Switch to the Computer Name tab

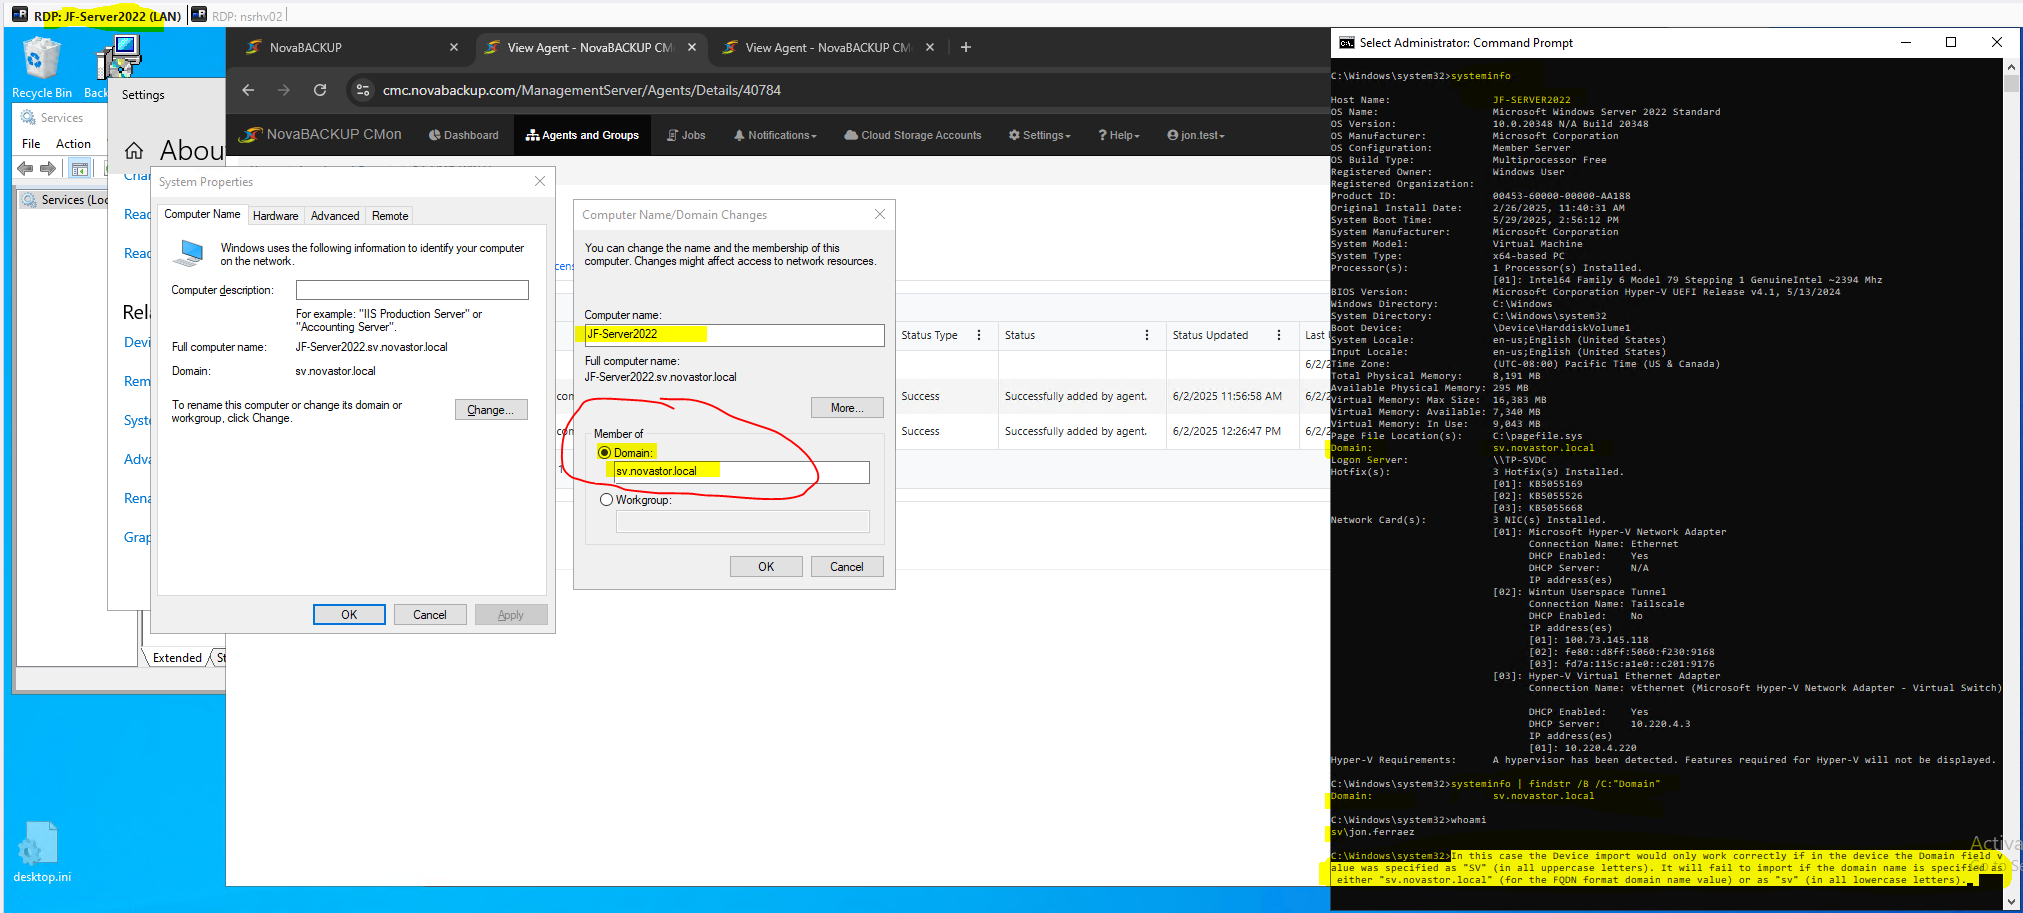[202, 214]
